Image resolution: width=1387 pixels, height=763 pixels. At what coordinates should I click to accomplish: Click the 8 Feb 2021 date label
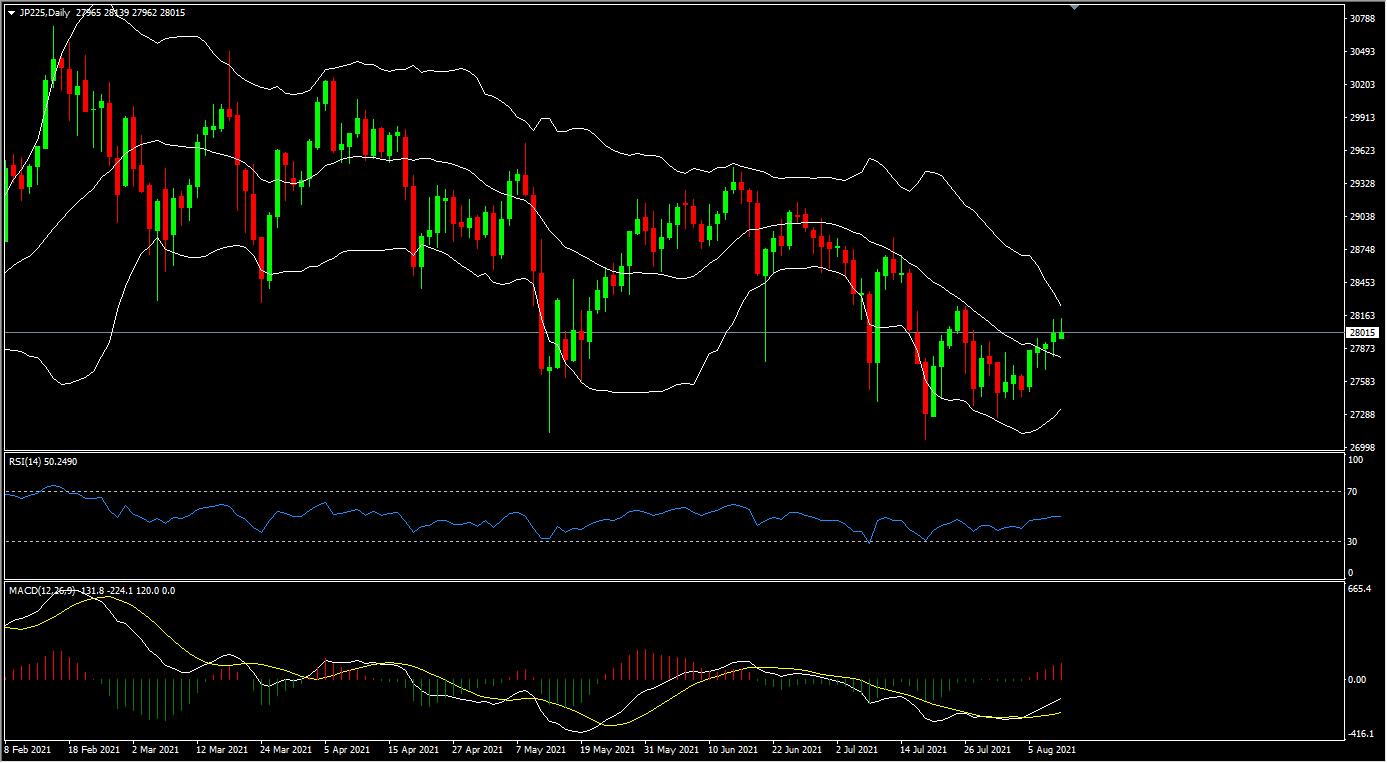point(28,748)
